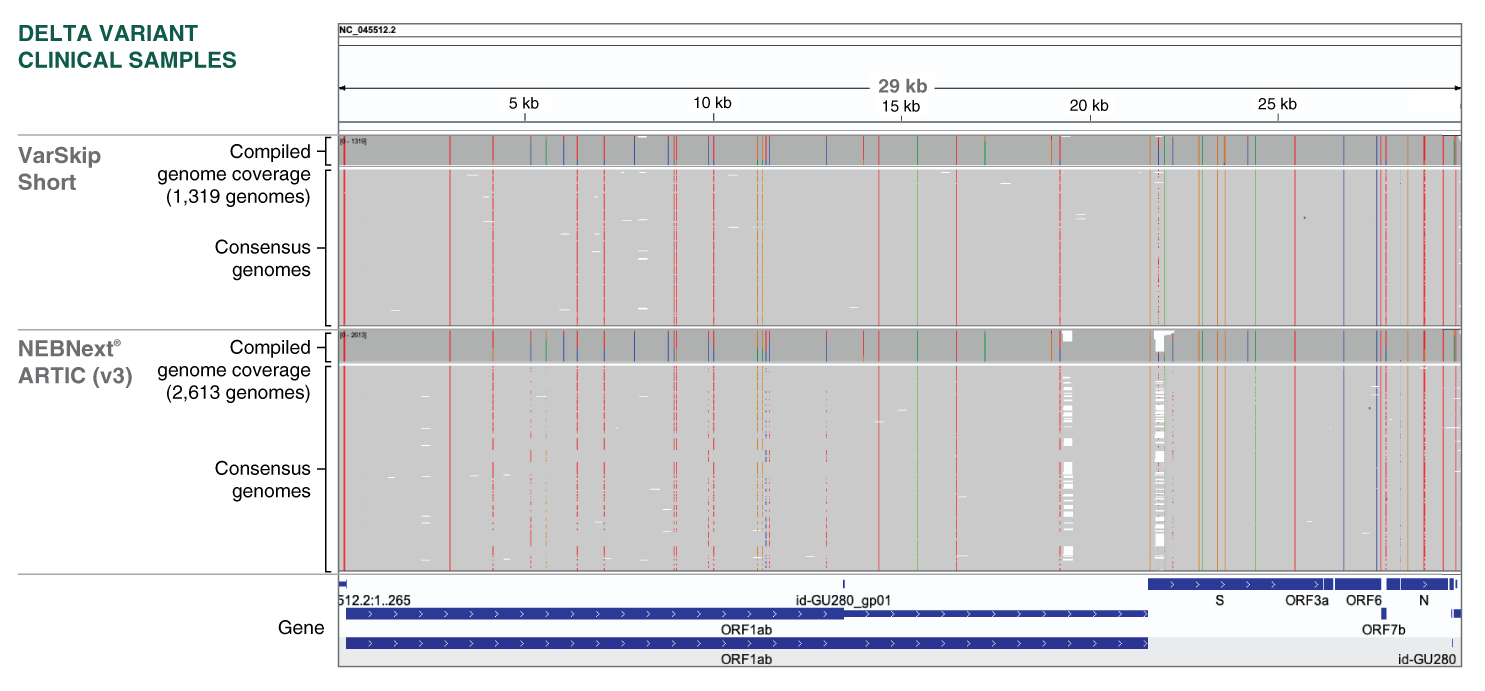Click the N gene annotation
Viewport: 1485px width, 691px height.
[1419, 586]
